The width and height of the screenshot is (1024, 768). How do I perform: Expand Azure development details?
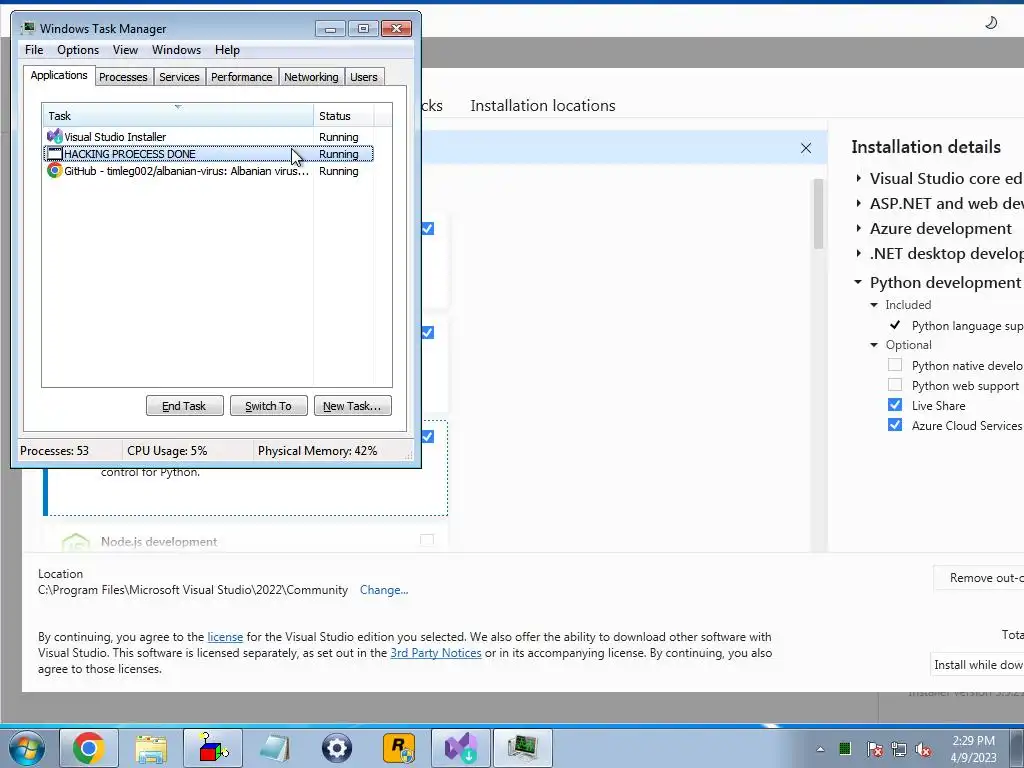pos(859,229)
